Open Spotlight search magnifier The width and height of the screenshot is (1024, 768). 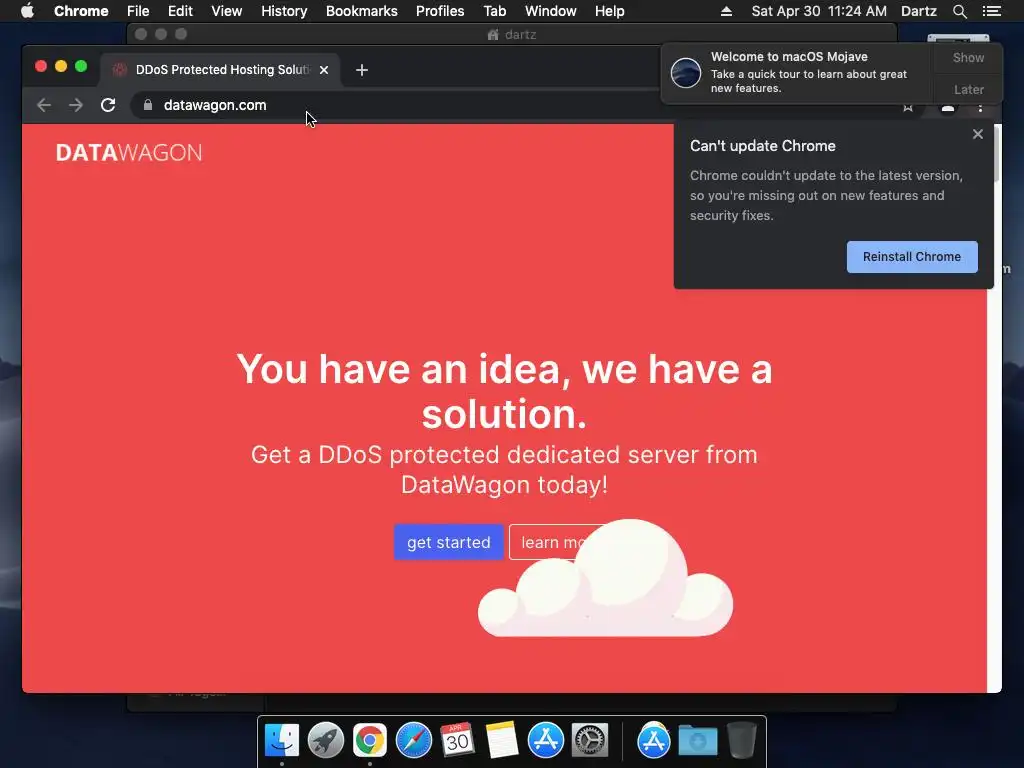tap(959, 11)
